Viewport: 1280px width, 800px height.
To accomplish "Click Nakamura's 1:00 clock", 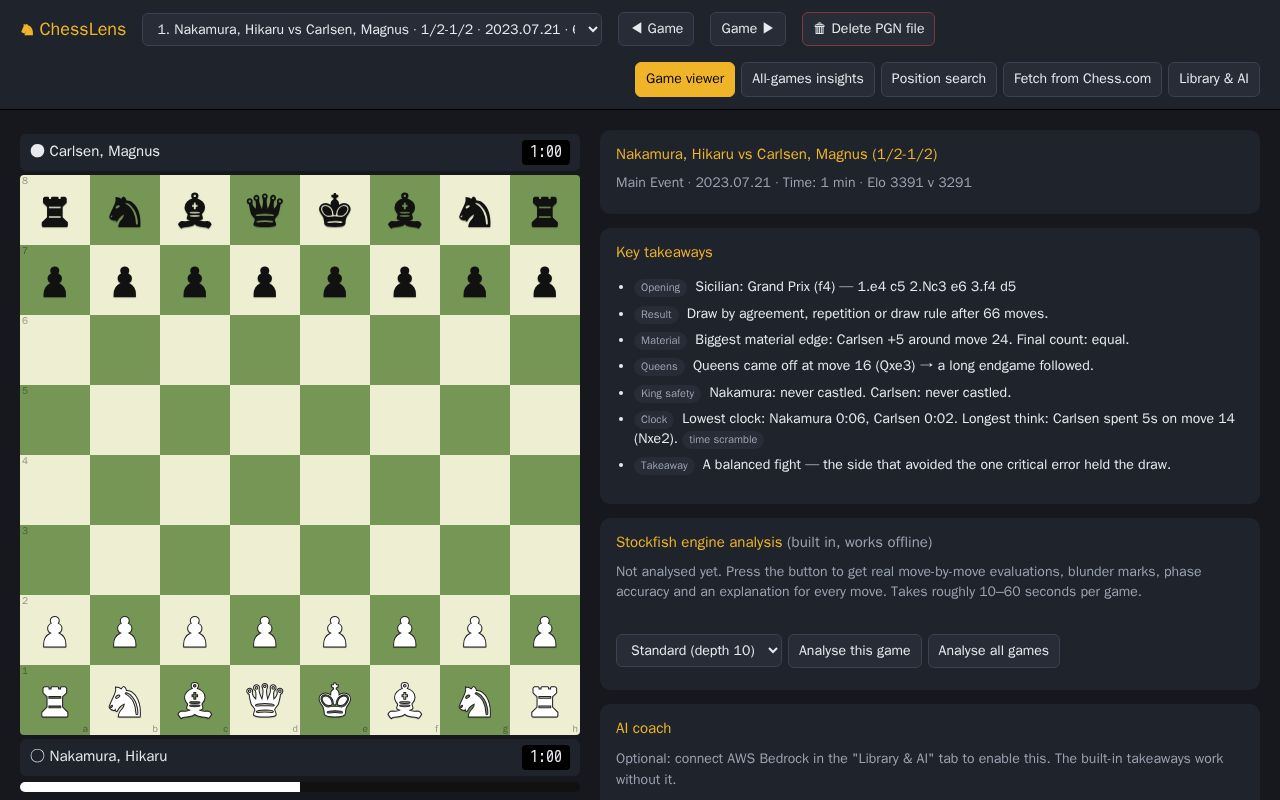I will 546,757.
